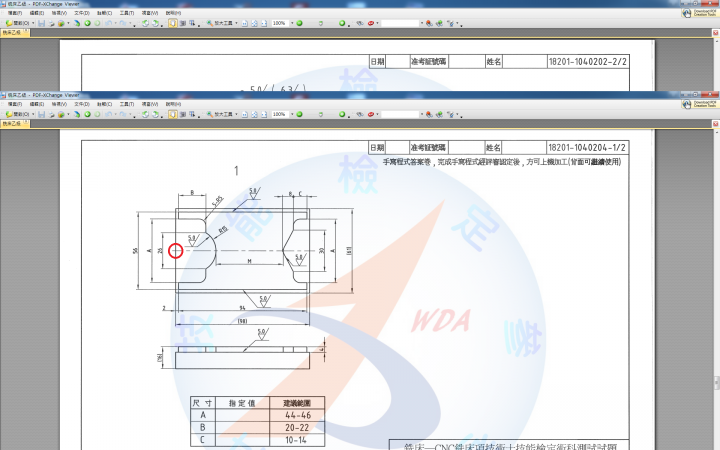
Task: Click the 開啟(O) open button in upper window
Action: pyautogui.click(x=18, y=23)
